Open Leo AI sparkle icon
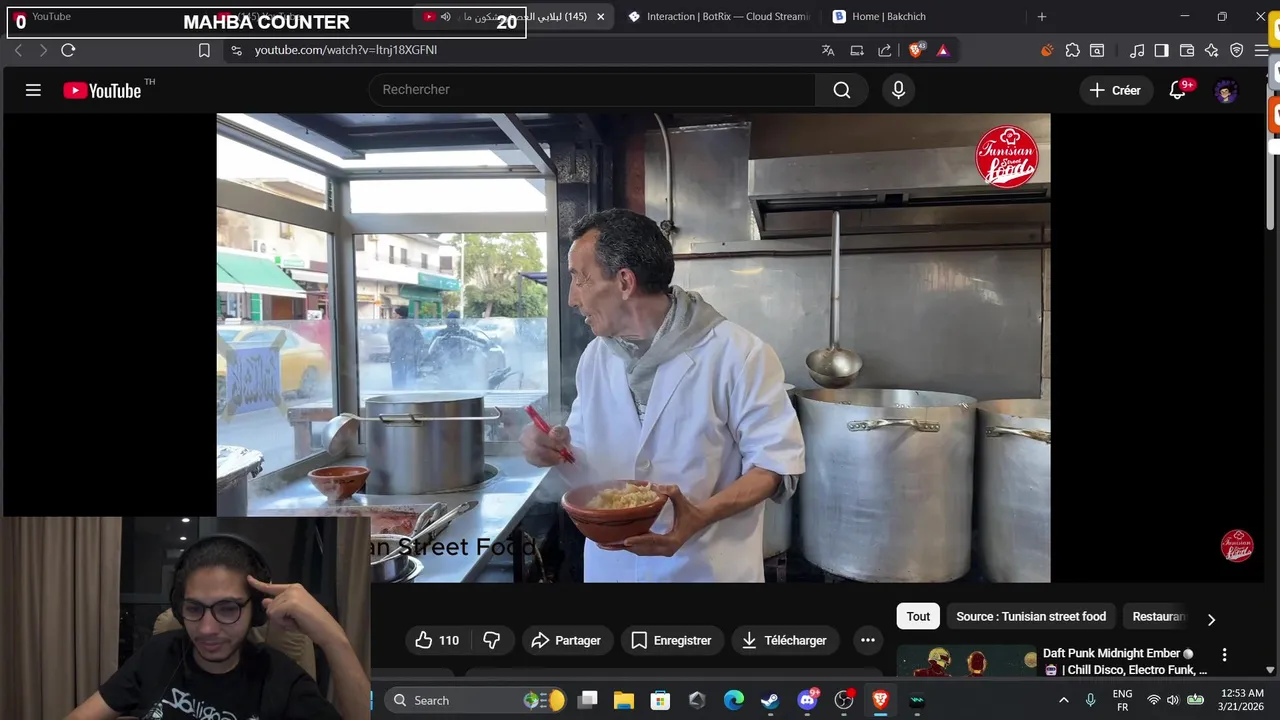 1212,50
